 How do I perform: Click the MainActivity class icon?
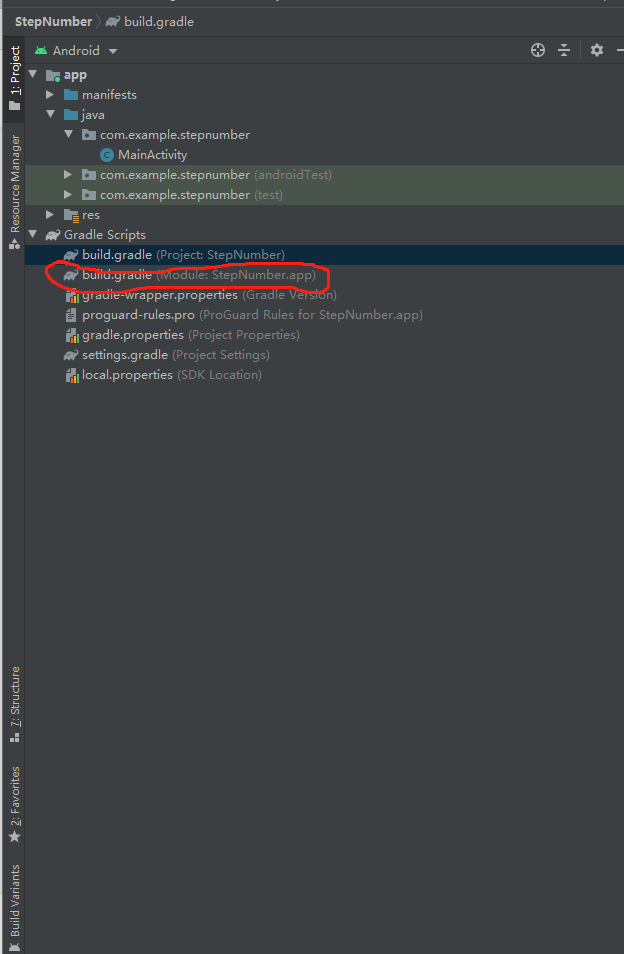click(x=106, y=155)
